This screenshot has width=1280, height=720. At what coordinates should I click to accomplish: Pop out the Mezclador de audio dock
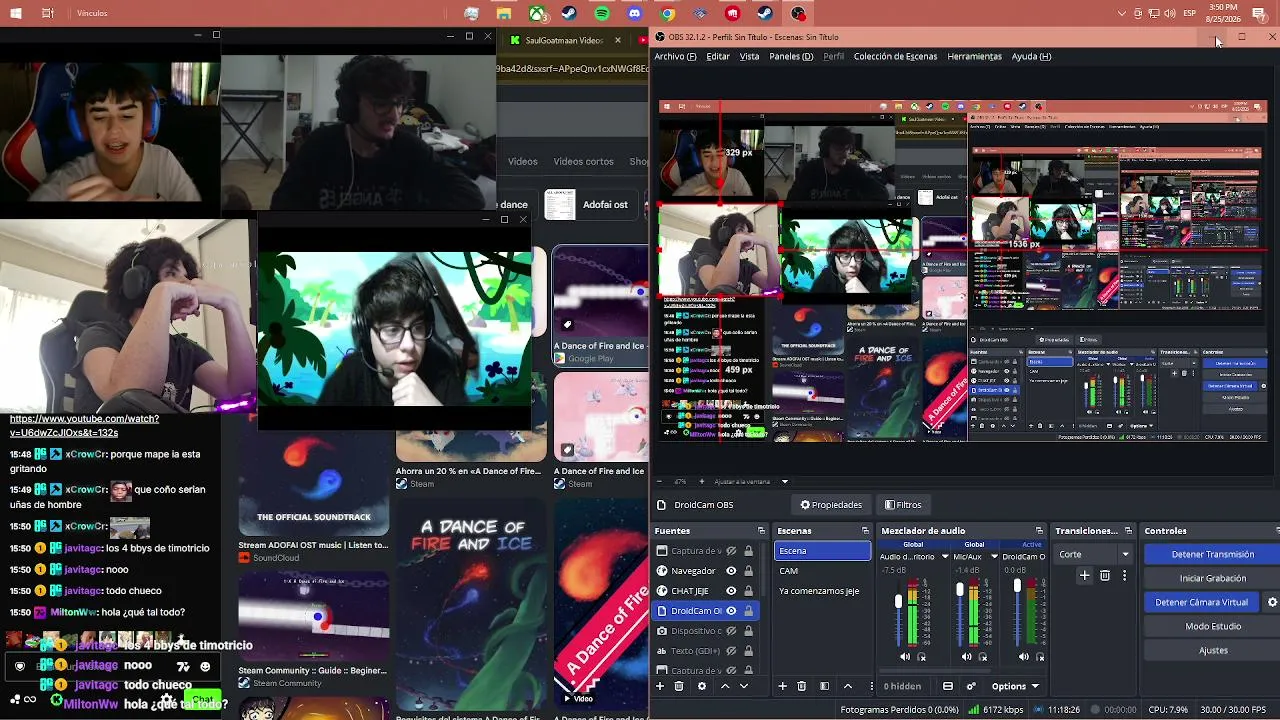[1039, 531]
